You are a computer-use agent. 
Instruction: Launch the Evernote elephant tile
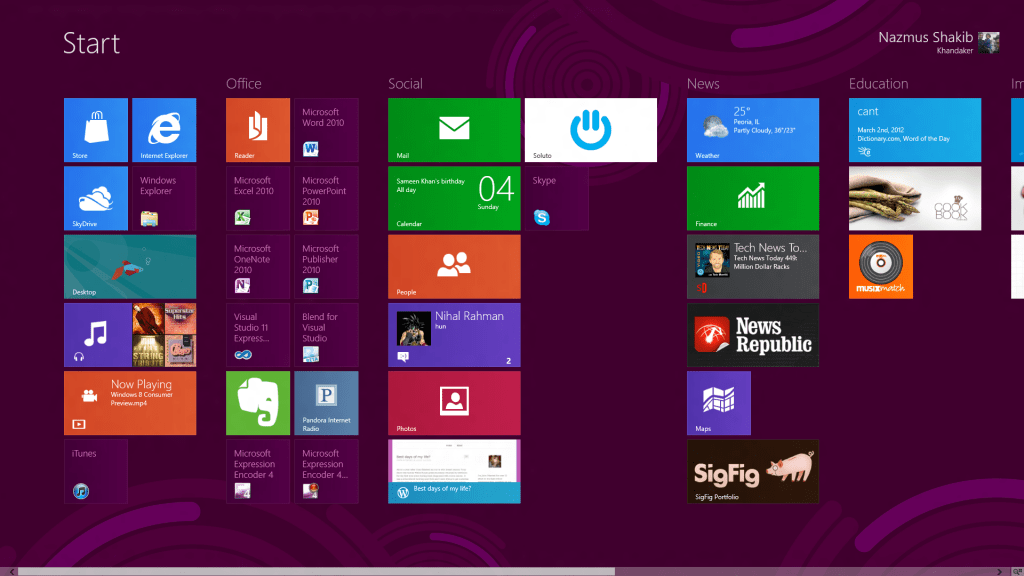[258, 403]
